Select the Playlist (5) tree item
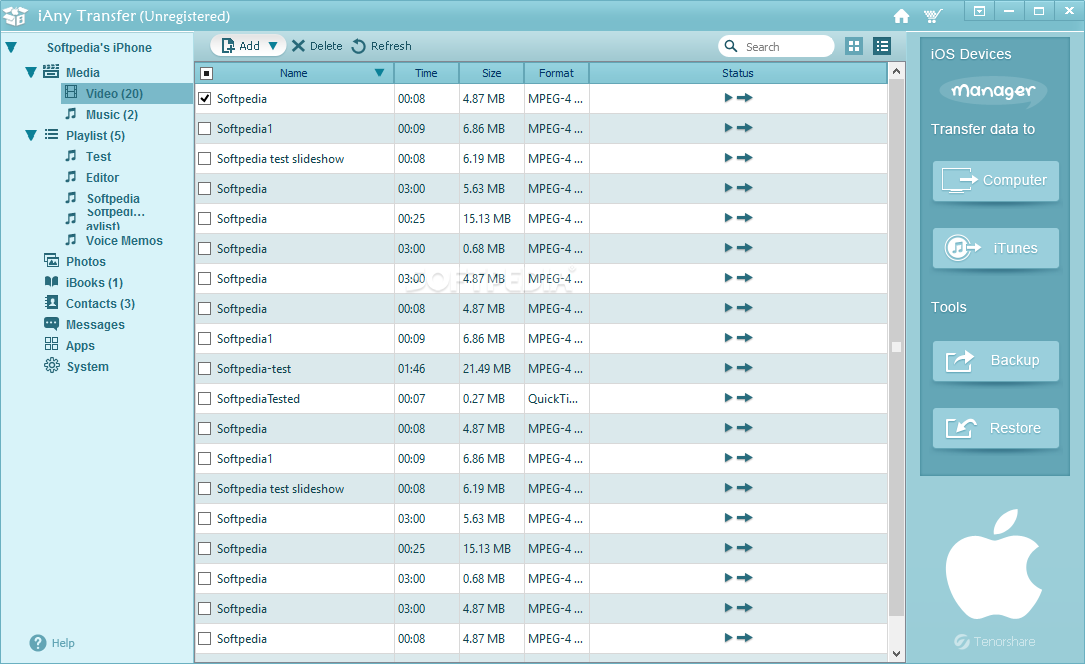 (x=95, y=136)
